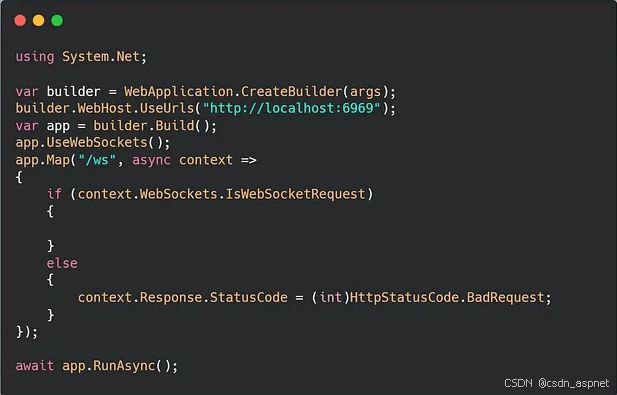Click the 'var app = builder.Build();' line
Viewport: 617px width, 395px height.
pyautogui.click(x=116, y=126)
